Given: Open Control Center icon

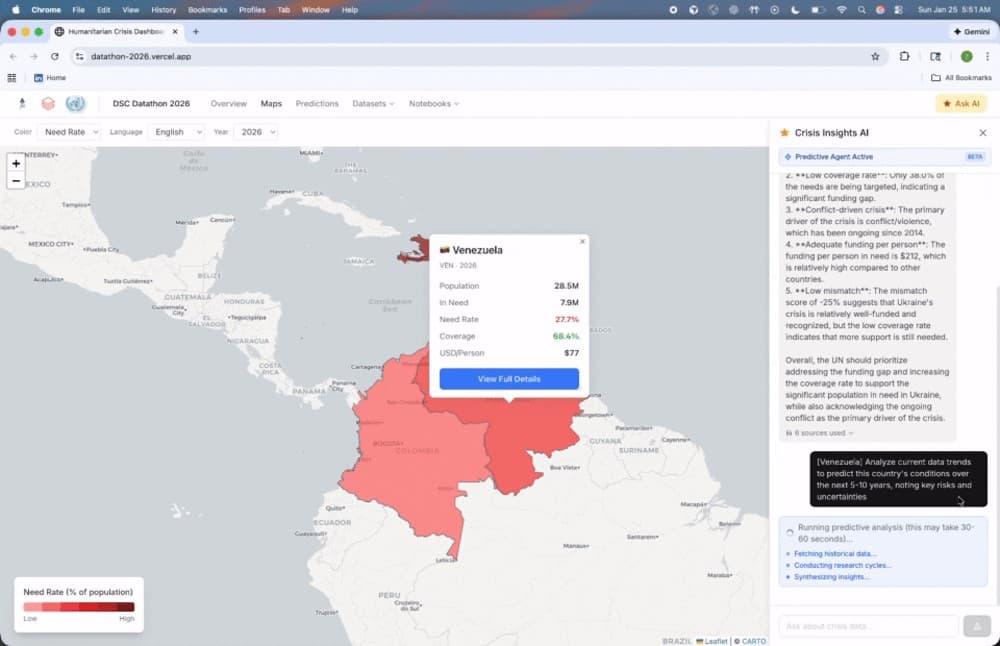Looking at the screenshot, I should tap(899, 10).
